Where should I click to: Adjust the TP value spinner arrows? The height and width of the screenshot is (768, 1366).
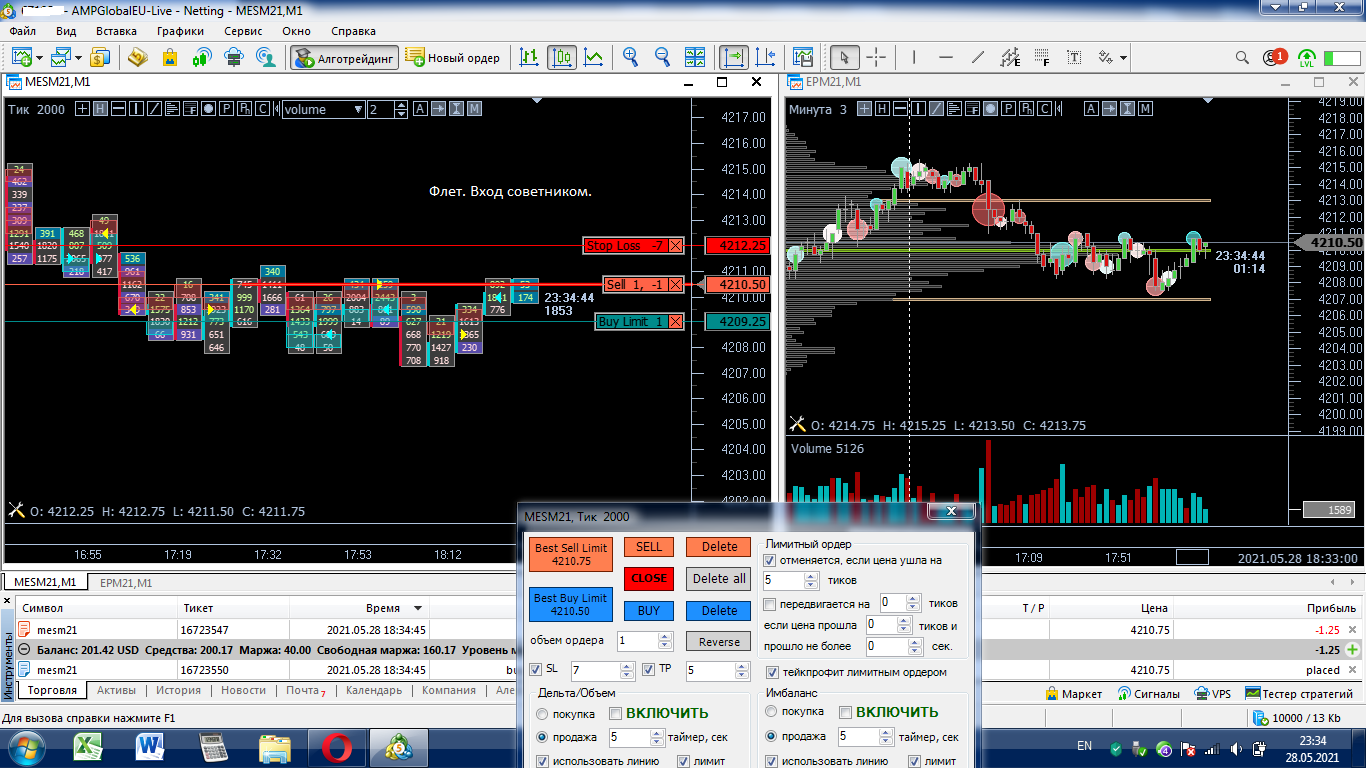(x=740, y=670)
